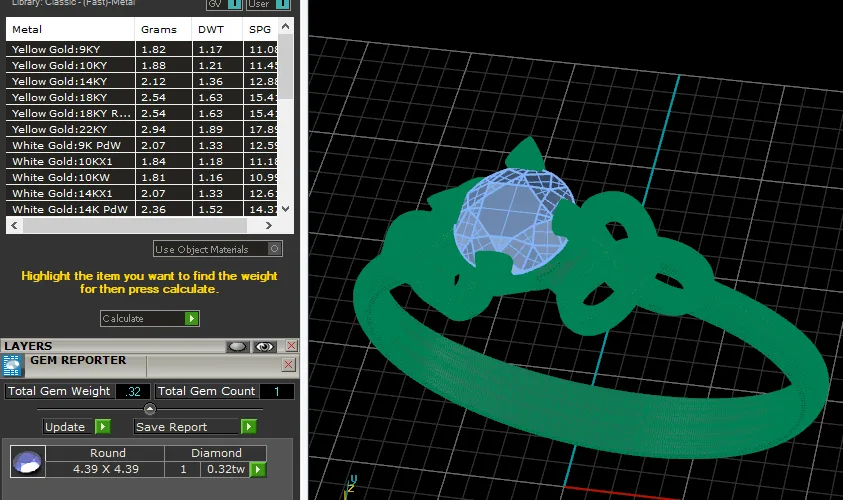Select the White Gold:14KX1 row
The height and width of the screenshot is (500, 843).
(x=142, y=194)
